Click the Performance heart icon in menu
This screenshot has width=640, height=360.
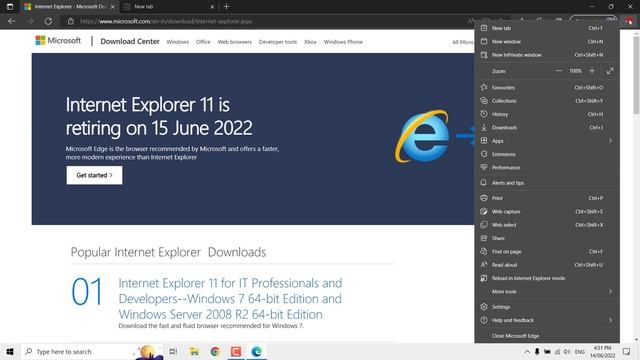(x=484, y=167)
